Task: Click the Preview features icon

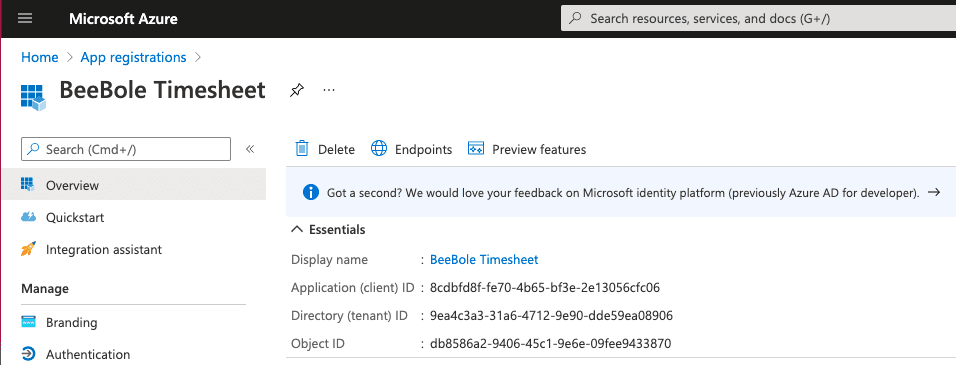Action: coord(476,149)
